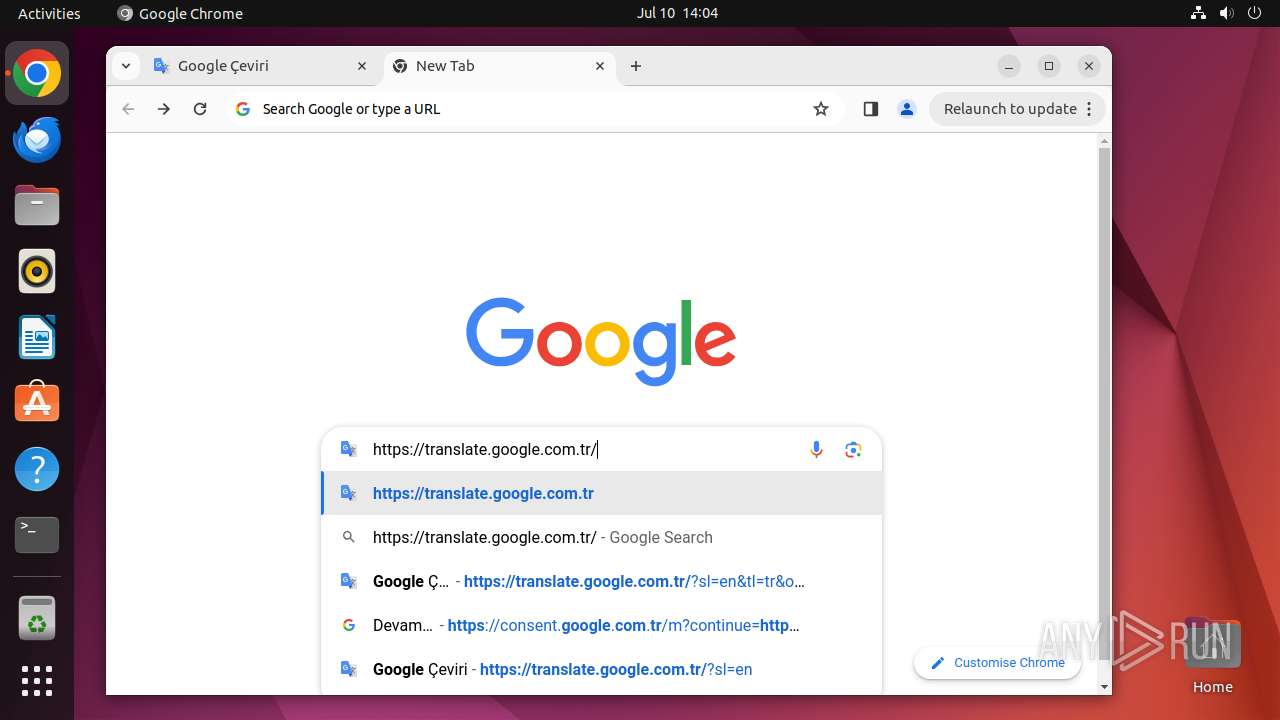The image size is (1280, 720).
Task: Toggle the Chrome side panel
Action: pos(870,109)
